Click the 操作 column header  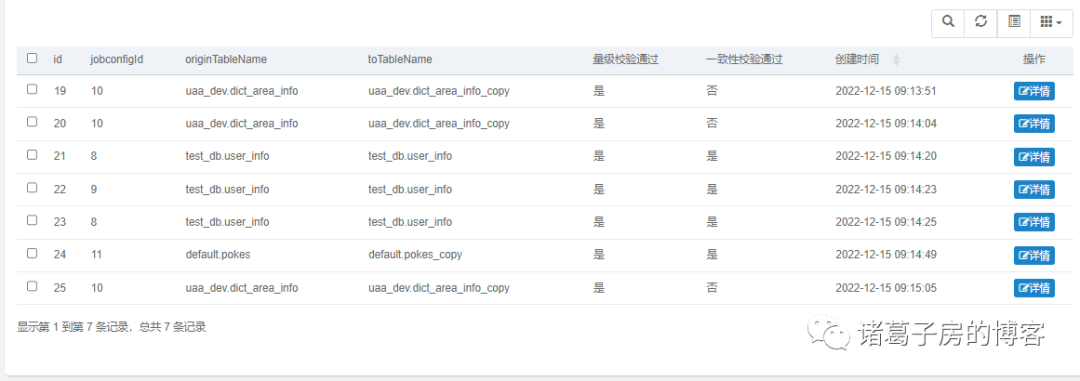(x=1034, y=60)
